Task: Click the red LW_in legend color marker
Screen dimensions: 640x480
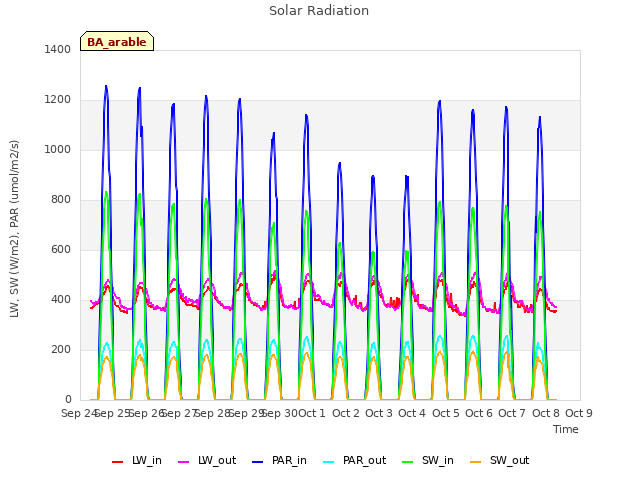Action: point(118,462)
